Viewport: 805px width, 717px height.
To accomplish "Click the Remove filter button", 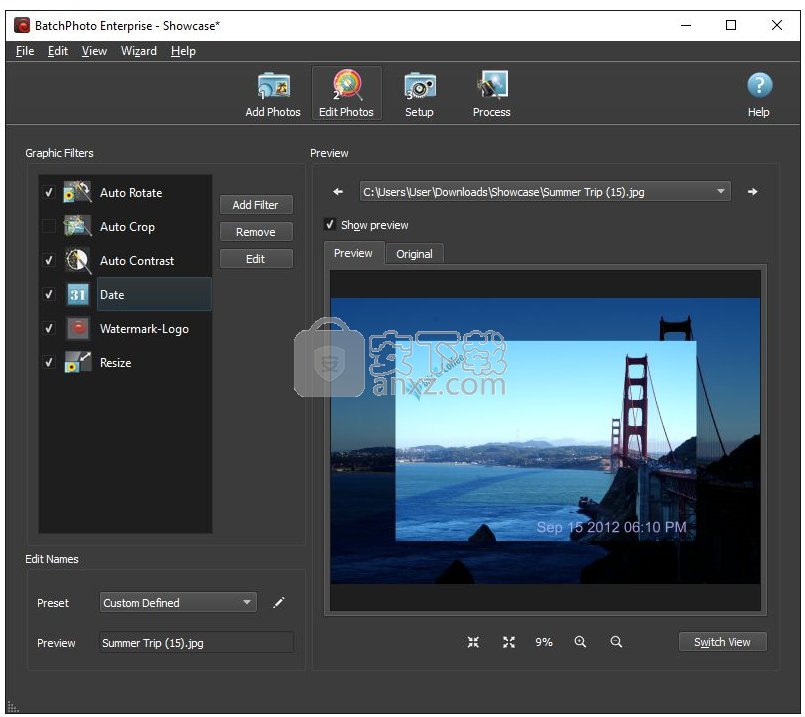I will [256, 232].
